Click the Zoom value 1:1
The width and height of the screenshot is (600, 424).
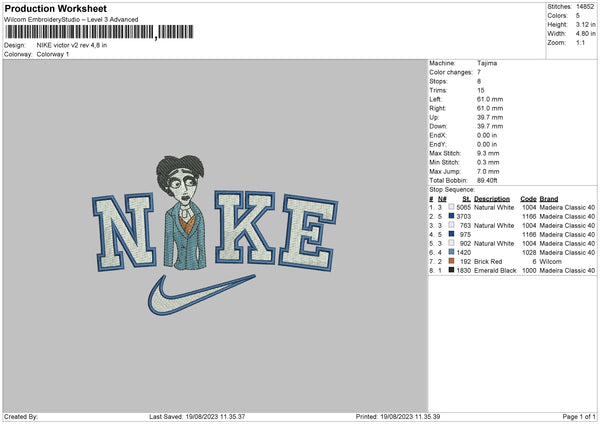pyautogui.click(x=580, y=43)
